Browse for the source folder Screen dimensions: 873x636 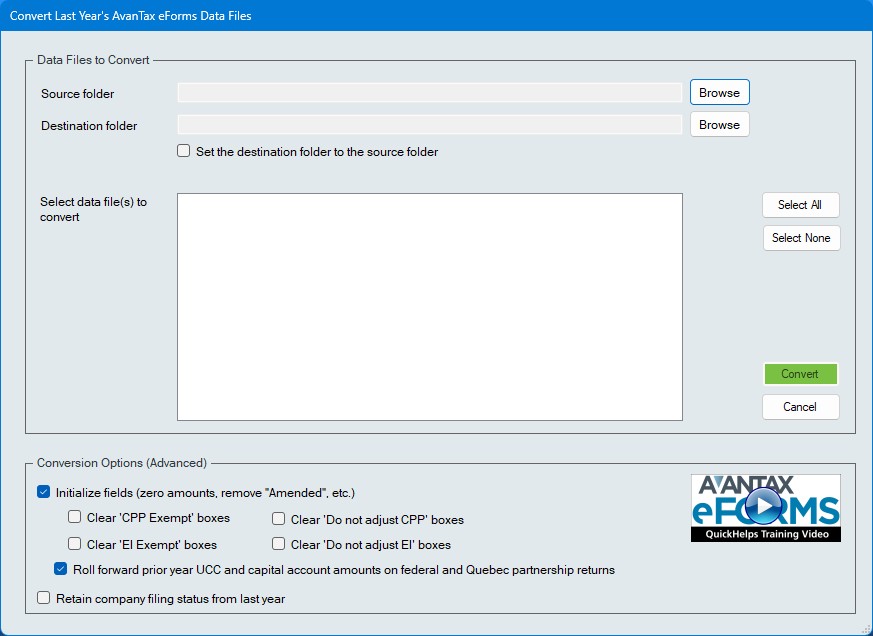(719, 93)
